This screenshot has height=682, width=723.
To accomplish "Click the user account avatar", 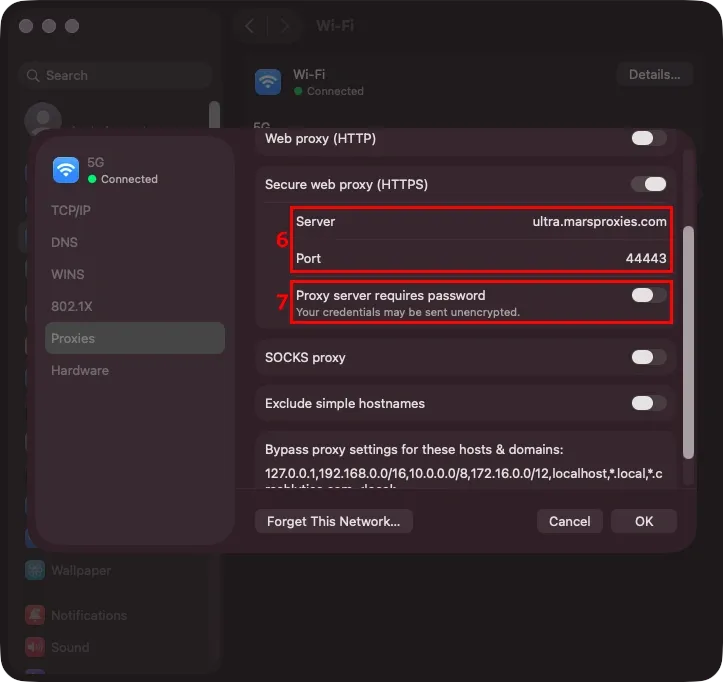I will [43, 119].
